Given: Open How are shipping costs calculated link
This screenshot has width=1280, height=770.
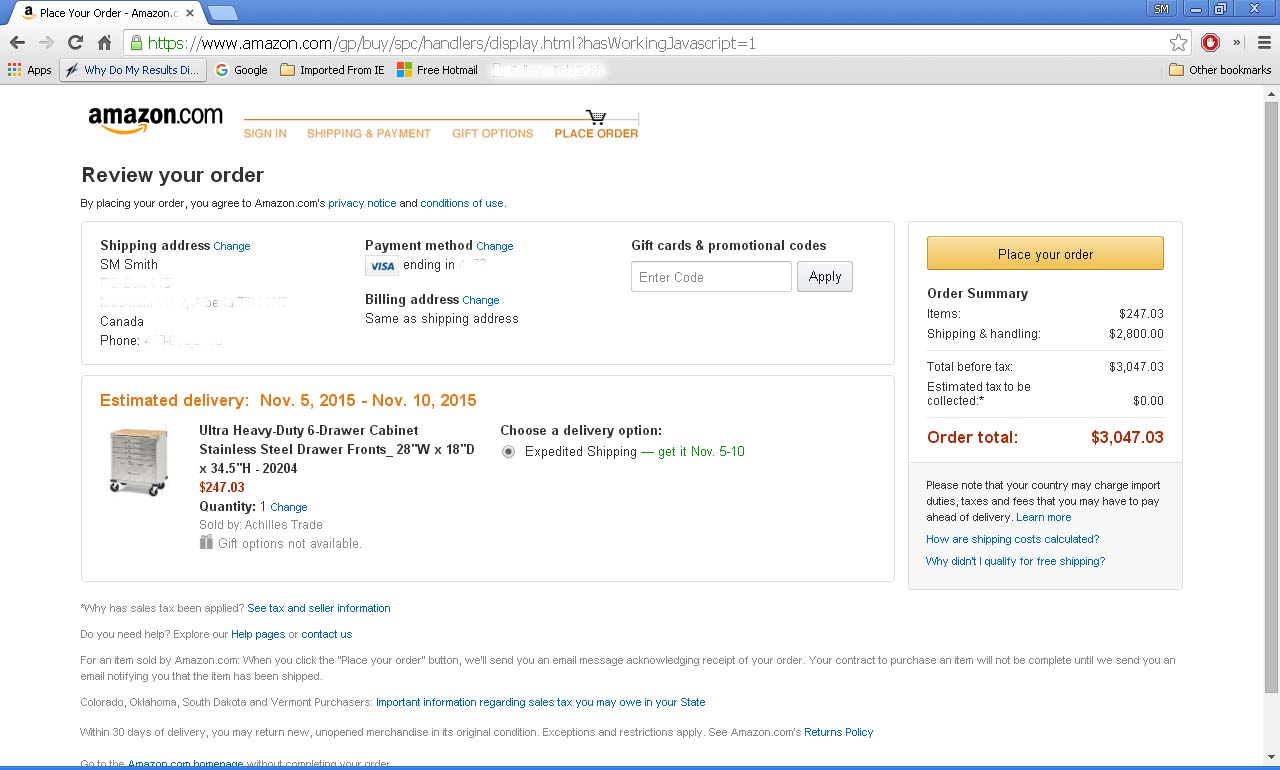Looking at the screenshot, I should [1012, 539].
